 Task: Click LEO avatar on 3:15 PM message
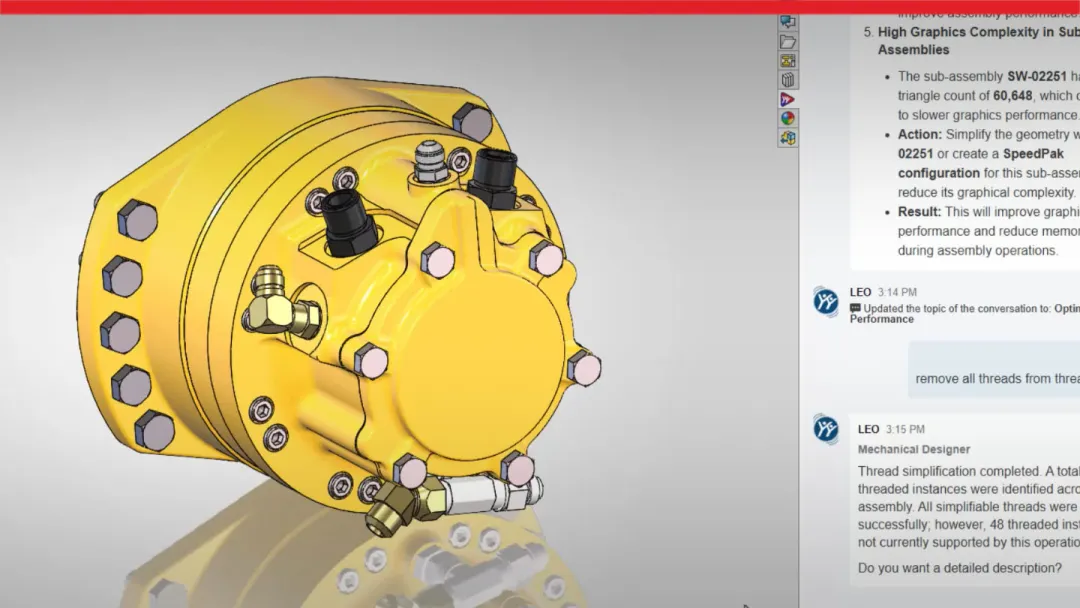click(825, 429)
